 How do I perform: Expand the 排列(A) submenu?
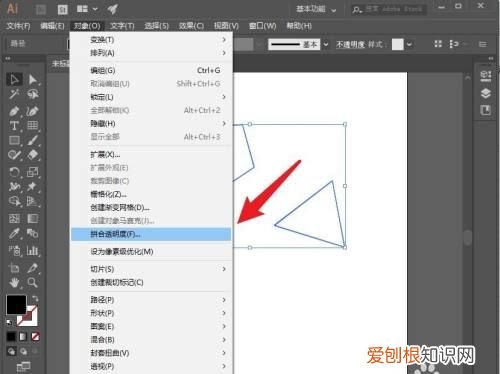coord(151,53)
